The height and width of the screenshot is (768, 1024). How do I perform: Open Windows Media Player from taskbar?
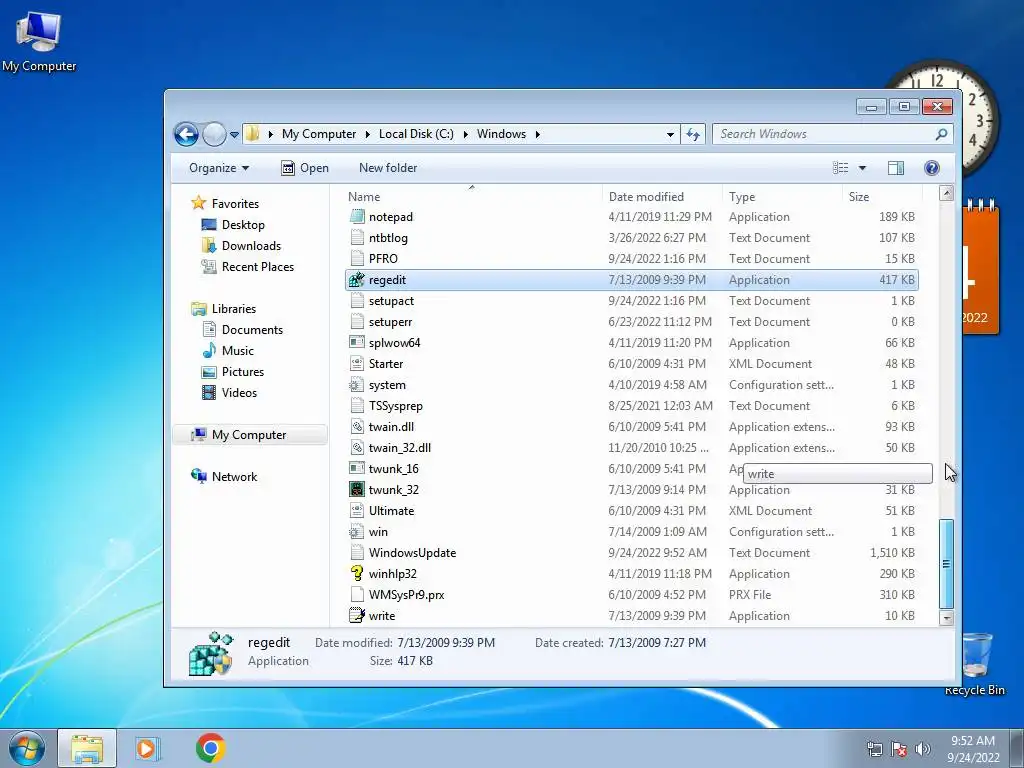coord(148,748)
